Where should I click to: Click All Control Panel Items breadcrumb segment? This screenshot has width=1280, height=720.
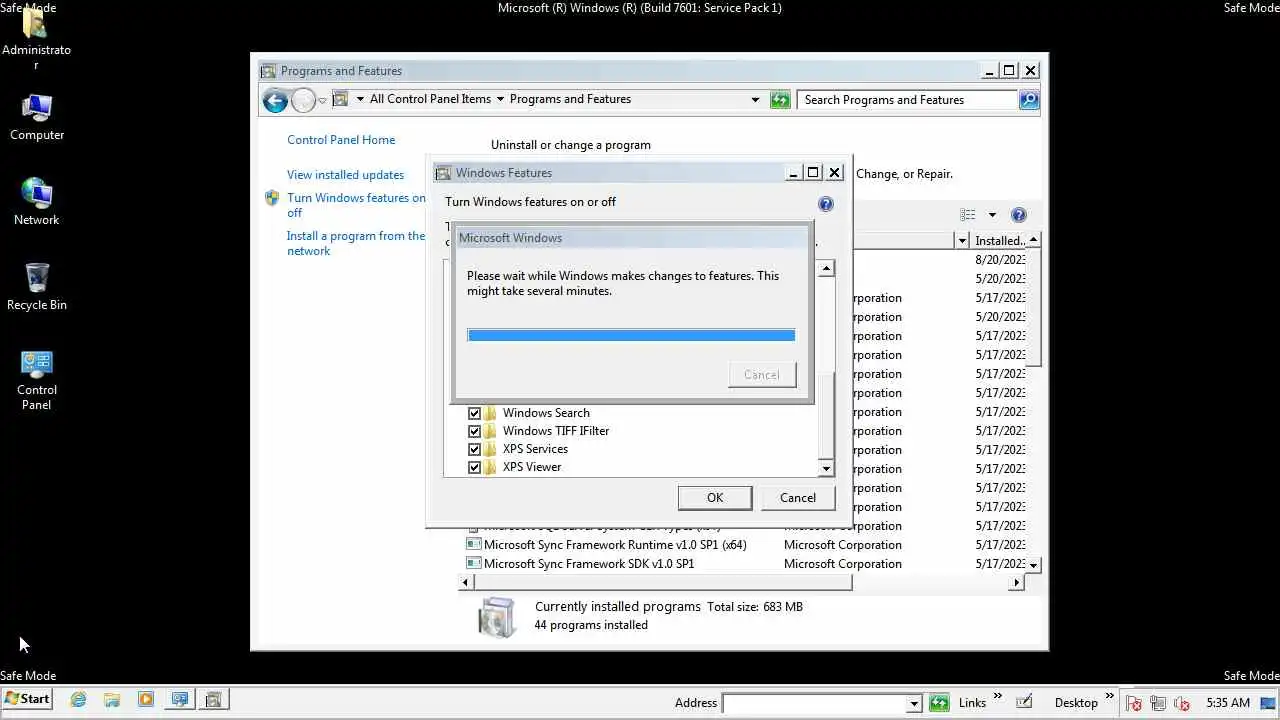(x=430, y=99)
